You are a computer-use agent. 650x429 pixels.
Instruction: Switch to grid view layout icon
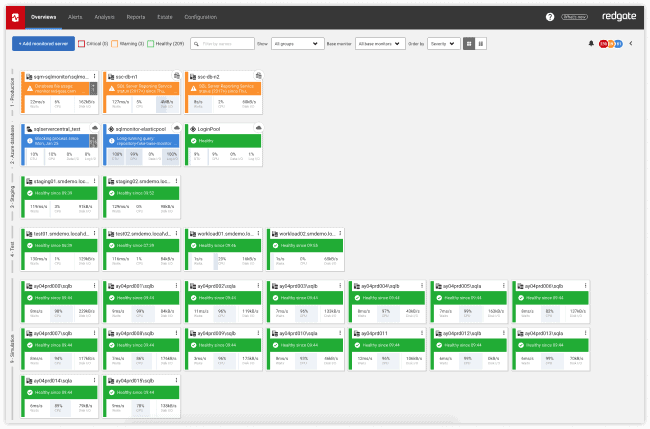coord(470,44)
